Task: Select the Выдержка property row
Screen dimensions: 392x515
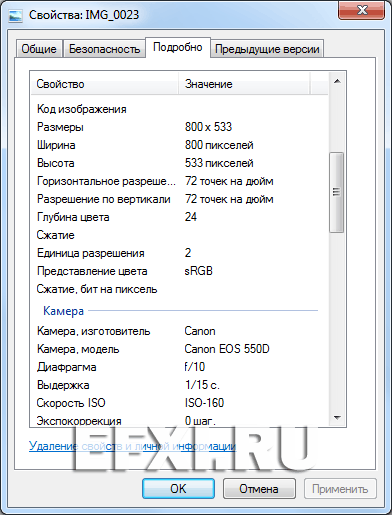Action: tap(179, 385)
